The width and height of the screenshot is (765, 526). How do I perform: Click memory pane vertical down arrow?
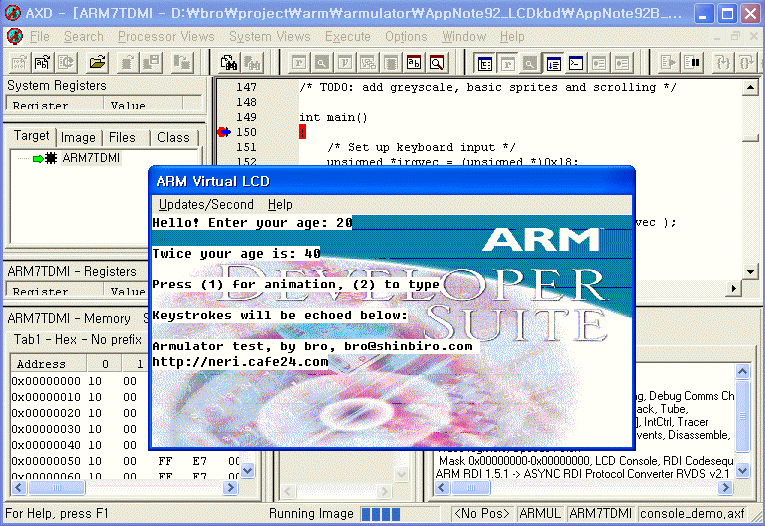tap(248, 470)
